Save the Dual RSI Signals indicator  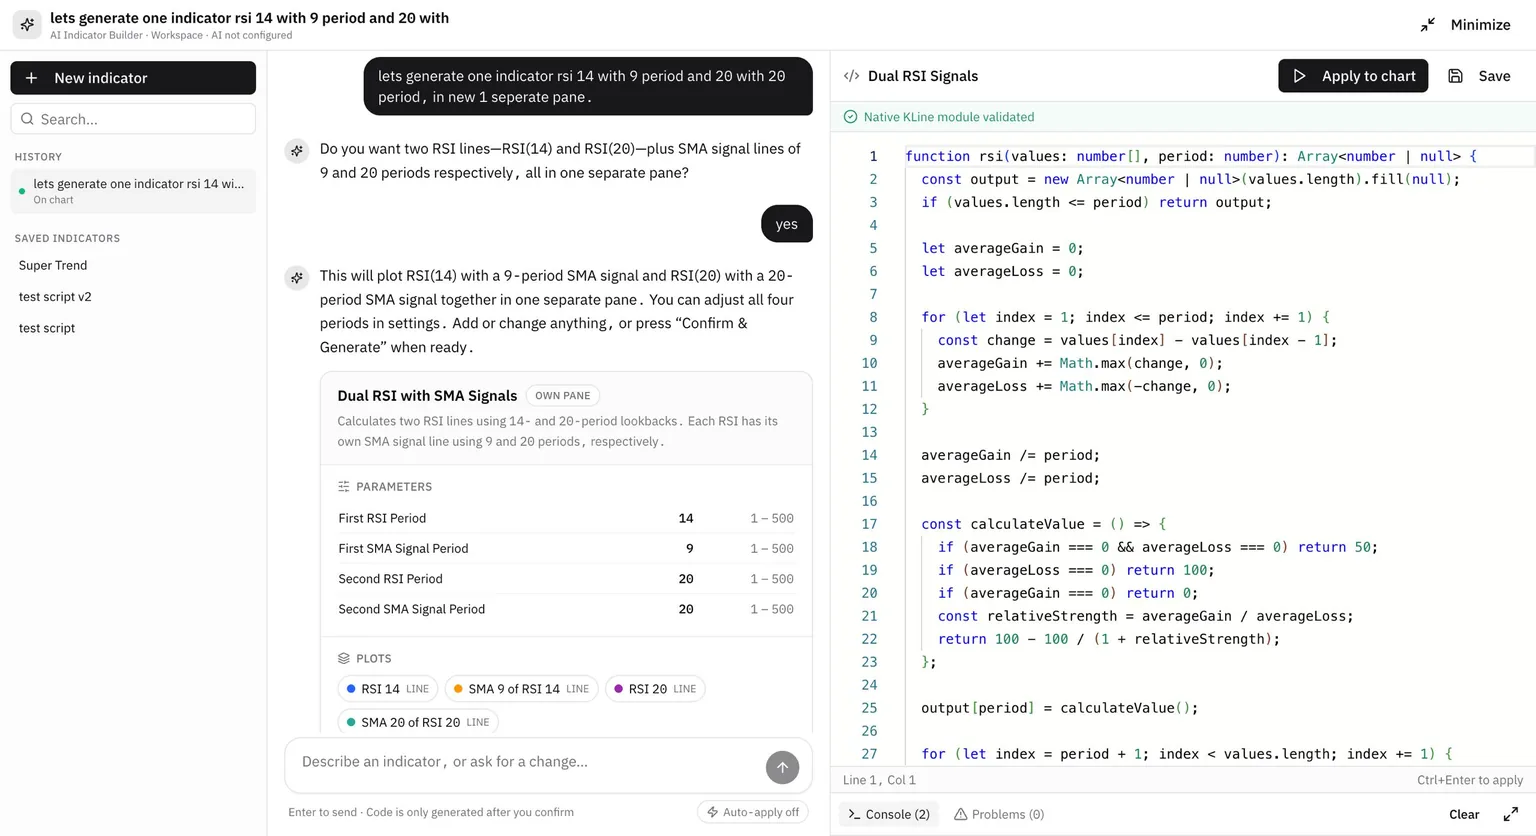click(x=1480, y=76)
